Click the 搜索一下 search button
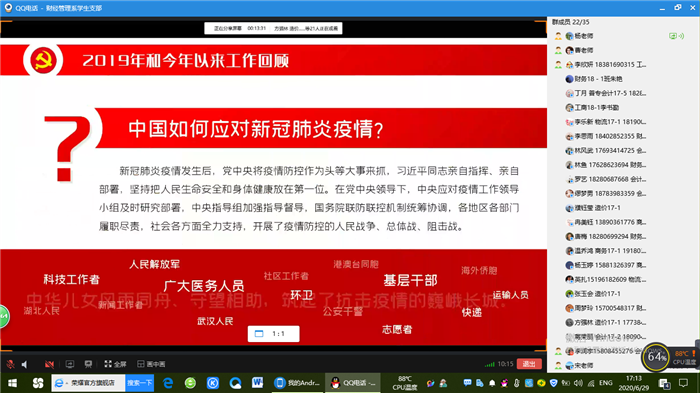This screenshot has height=393, width=700. (x=139, y=383)
